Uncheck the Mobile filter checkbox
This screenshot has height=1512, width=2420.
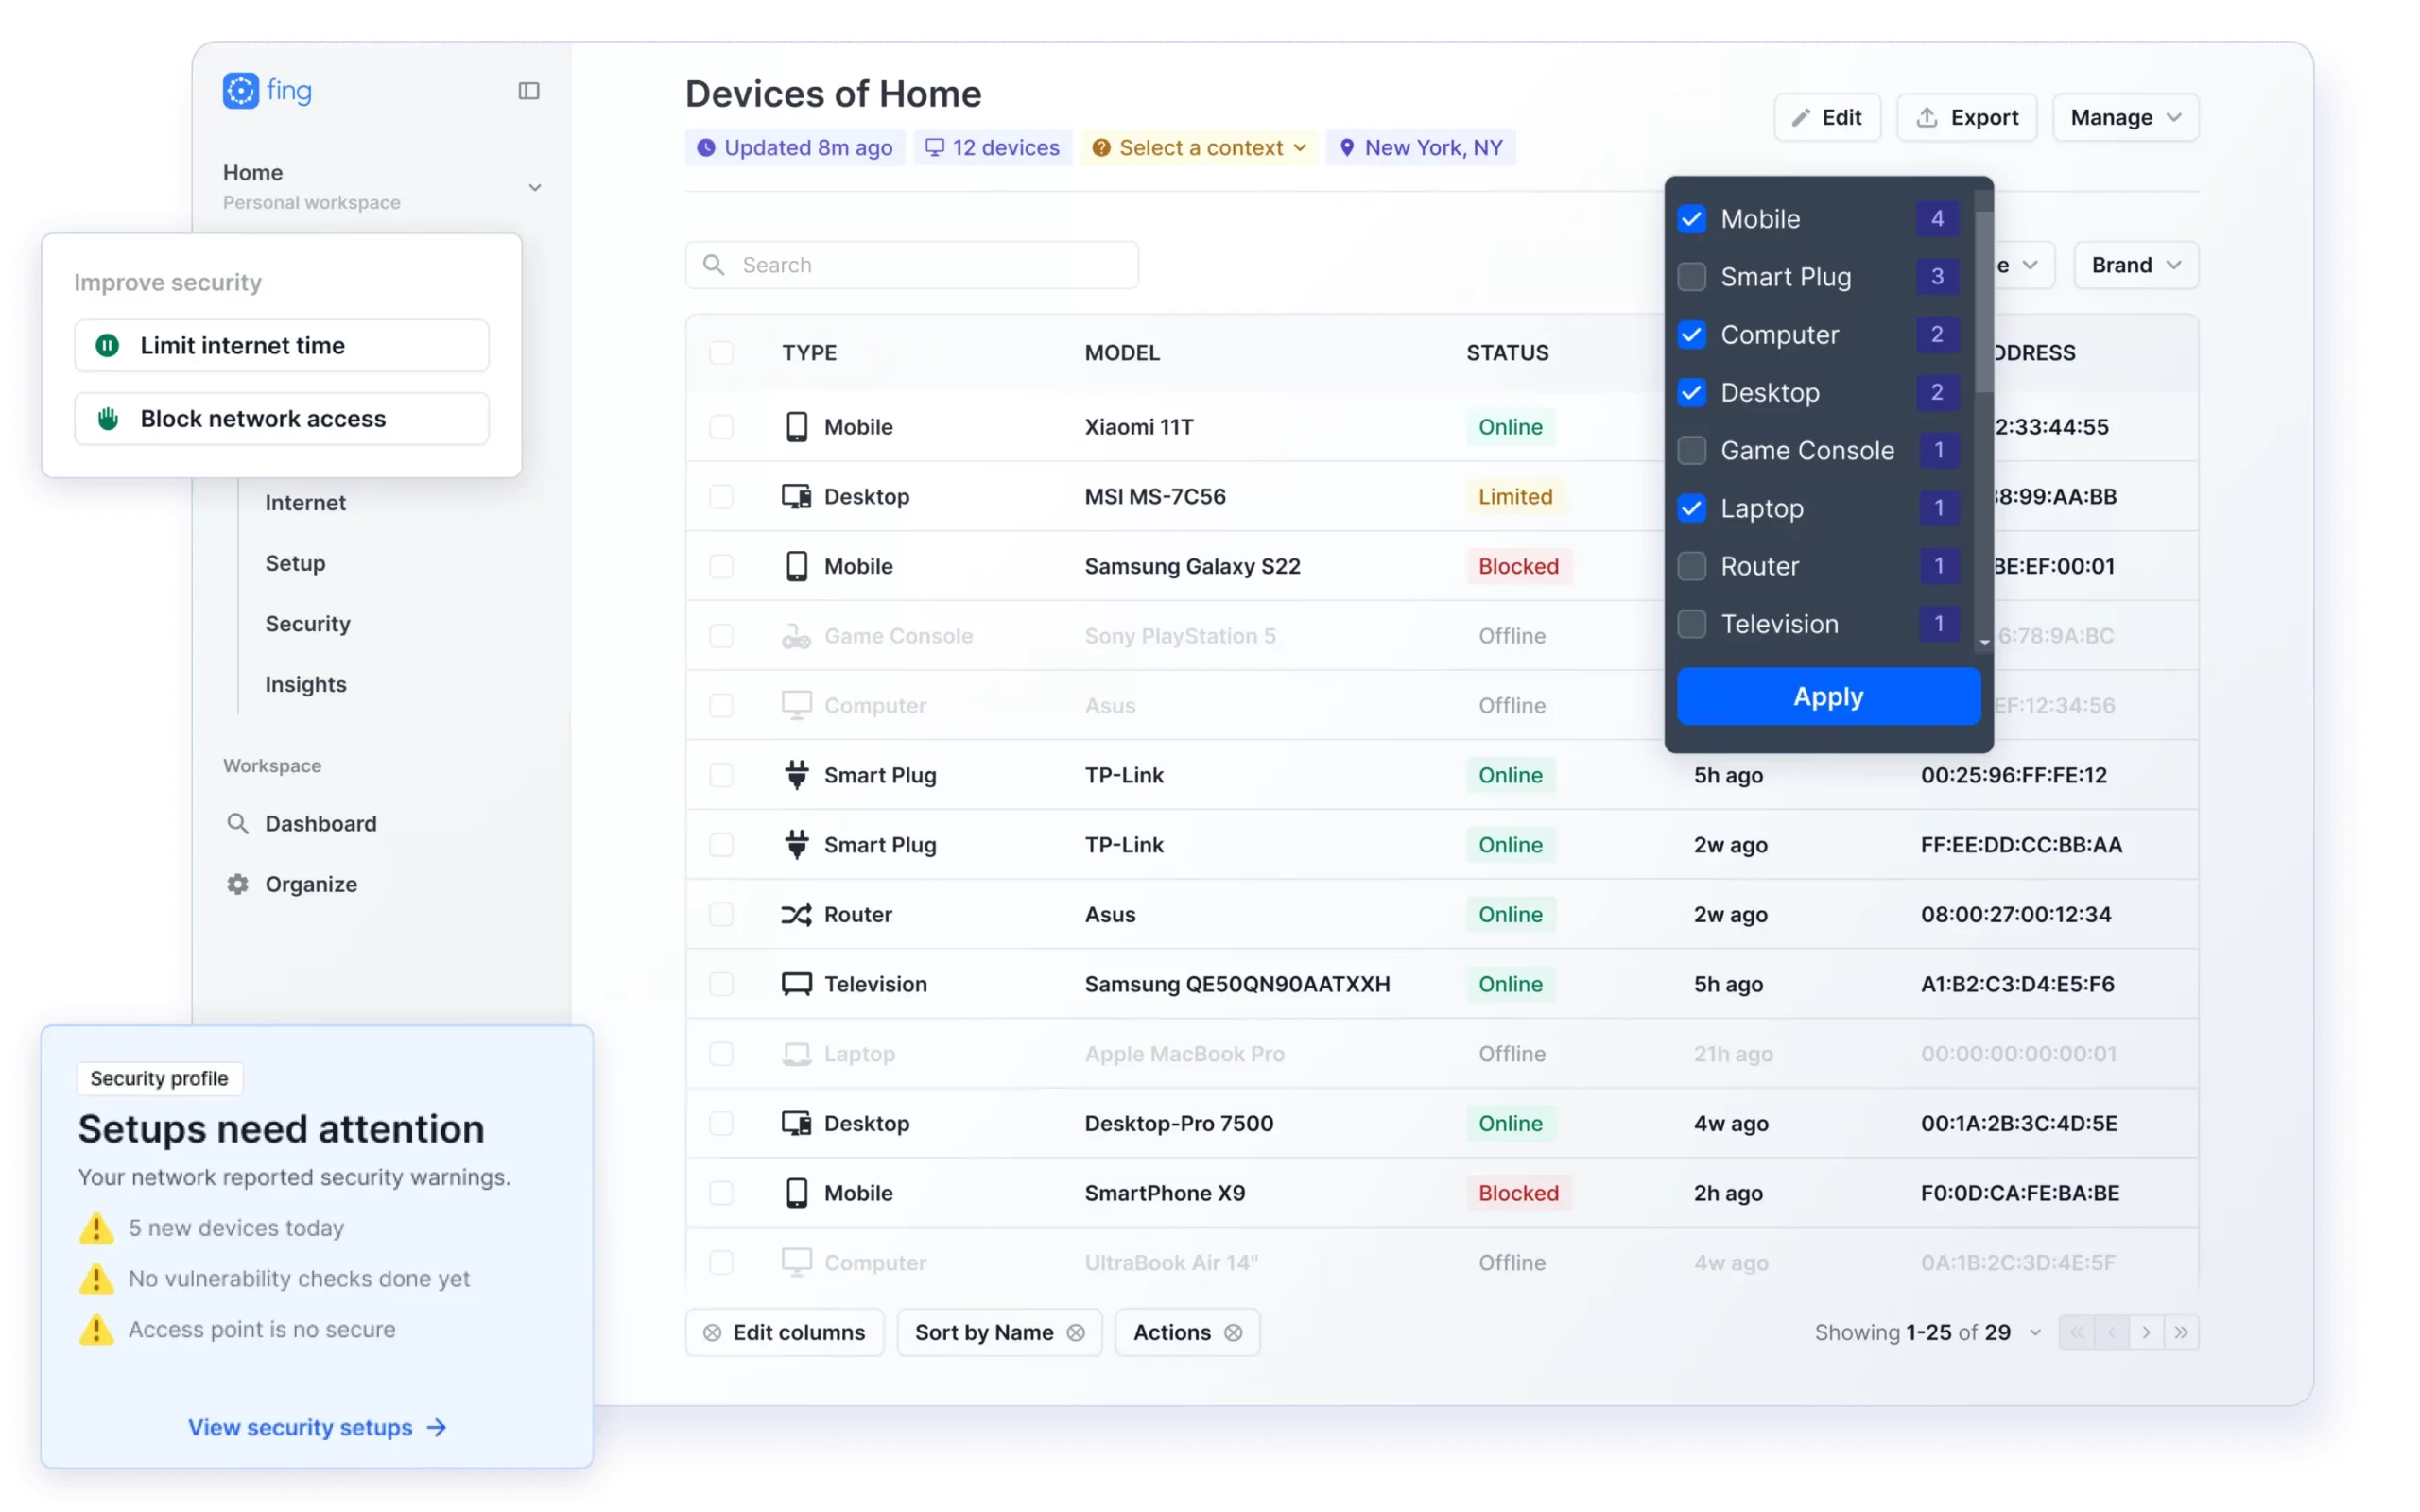pos(1692,218)
